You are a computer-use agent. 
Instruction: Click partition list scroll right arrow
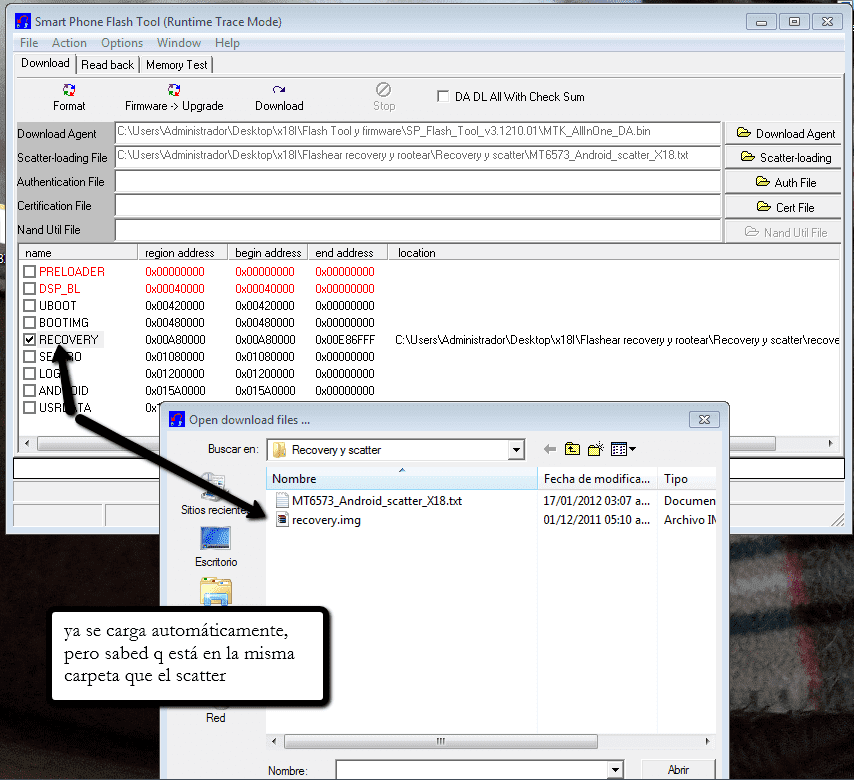[x=831, y=443]
